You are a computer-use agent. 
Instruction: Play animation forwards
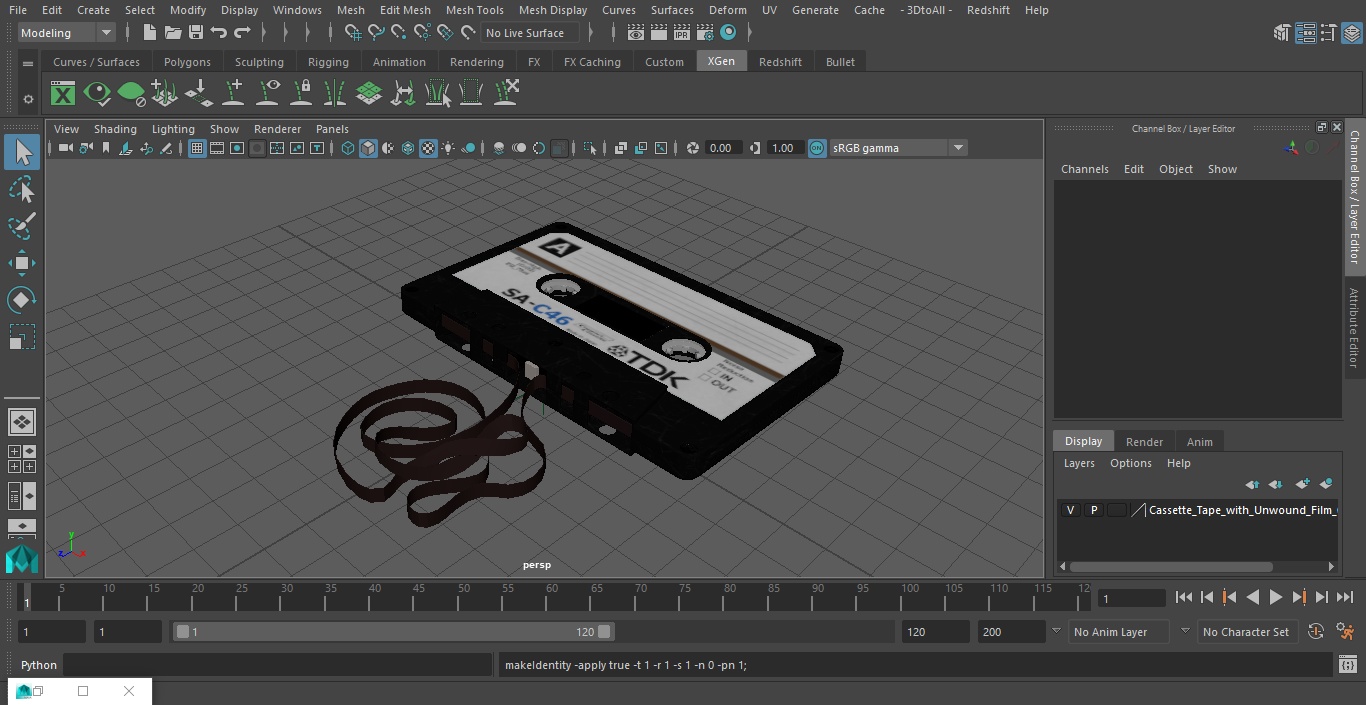click(1276, 597)
